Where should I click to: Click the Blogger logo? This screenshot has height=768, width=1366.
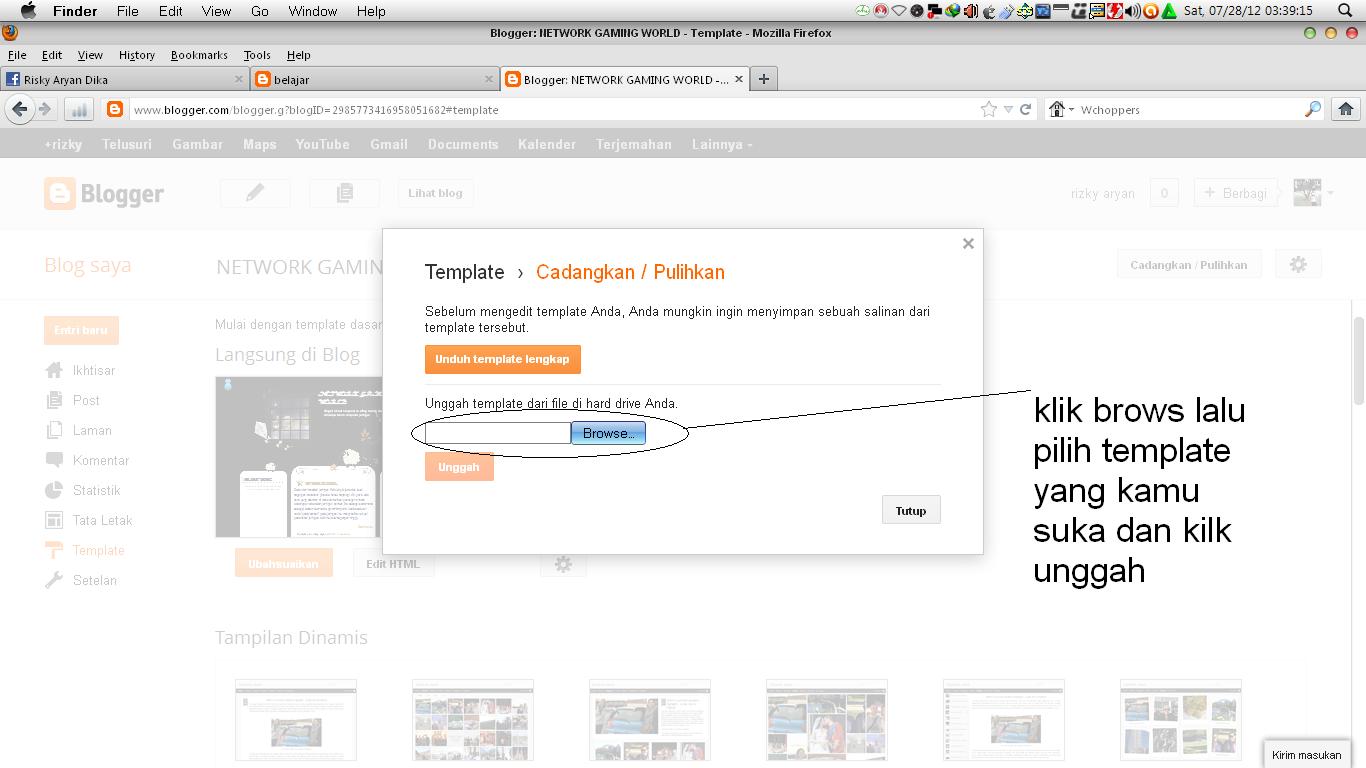[104, 193]
